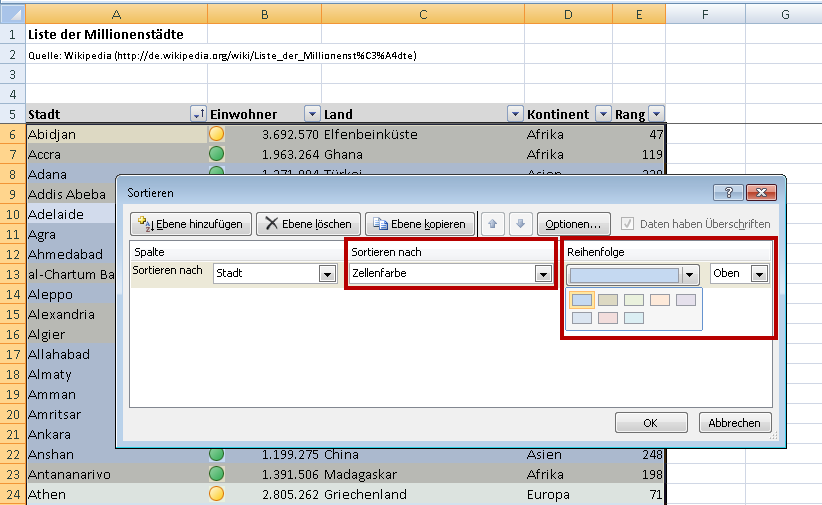Screen dimensions: 822x505
Task: Open the Land column filter arrow
Action: pyautogui.click(x=515, y=114)
